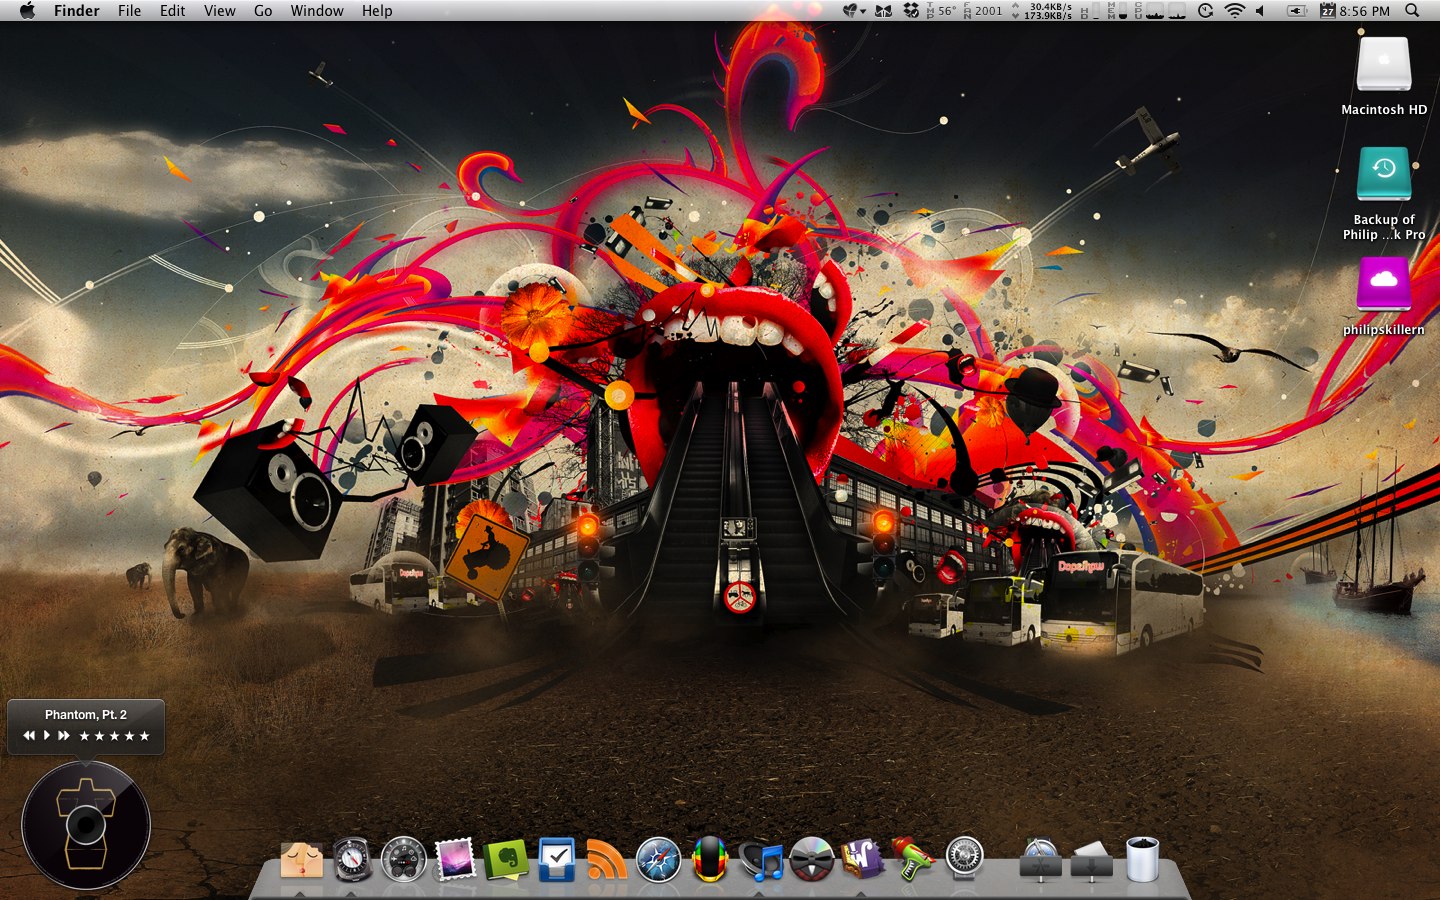Open the Time Machine menu bar icon
Screen dimensions: 1440x900
(1205, 11)
